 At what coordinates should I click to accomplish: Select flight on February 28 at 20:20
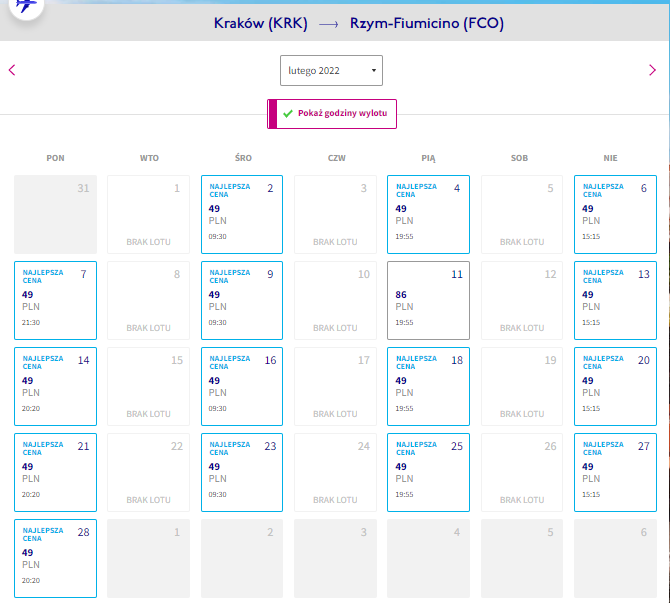(56, 558)
